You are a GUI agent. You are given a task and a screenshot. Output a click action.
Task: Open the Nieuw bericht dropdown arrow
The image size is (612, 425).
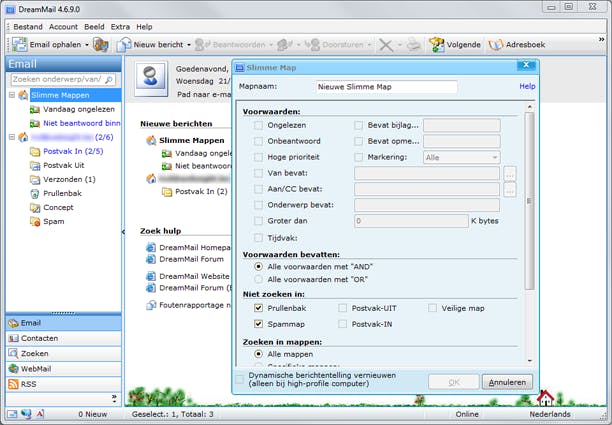click(189, 45)
